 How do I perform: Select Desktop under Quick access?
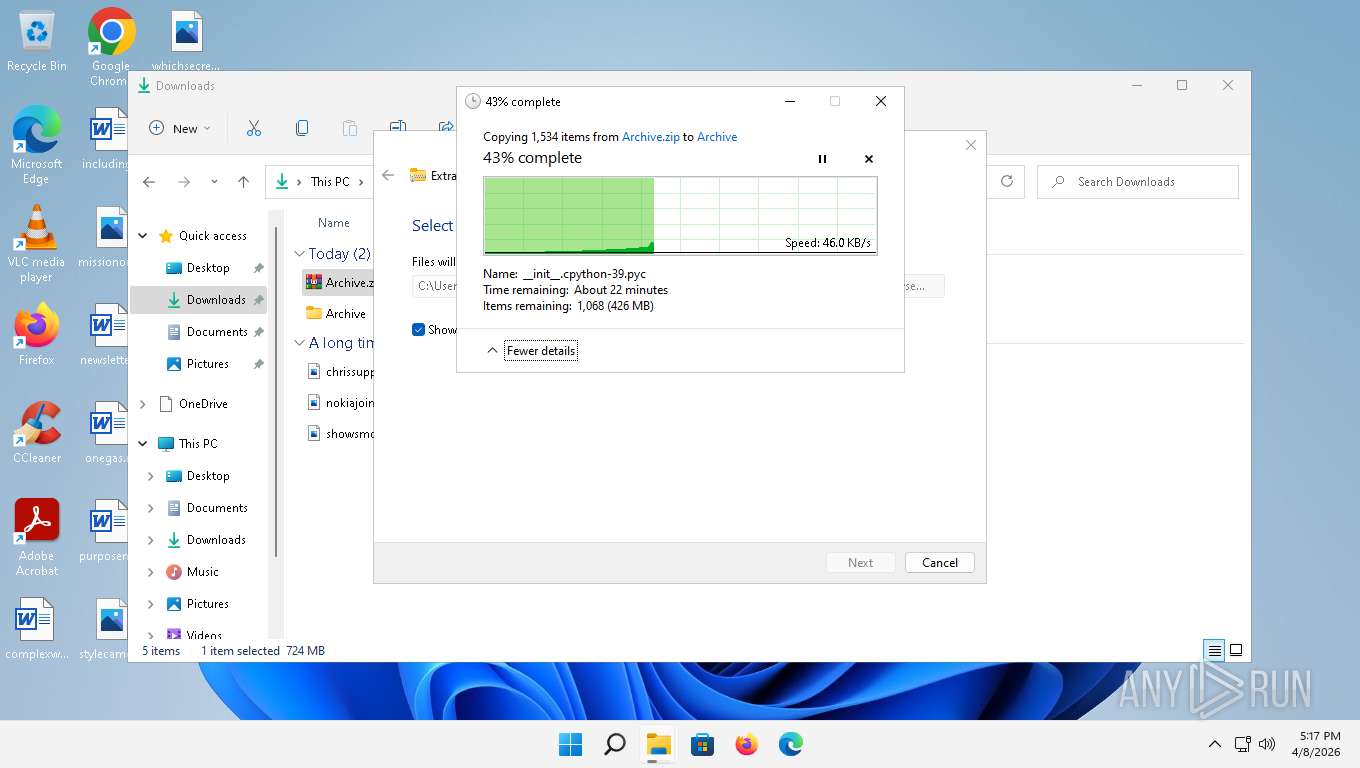click(208, 268)
